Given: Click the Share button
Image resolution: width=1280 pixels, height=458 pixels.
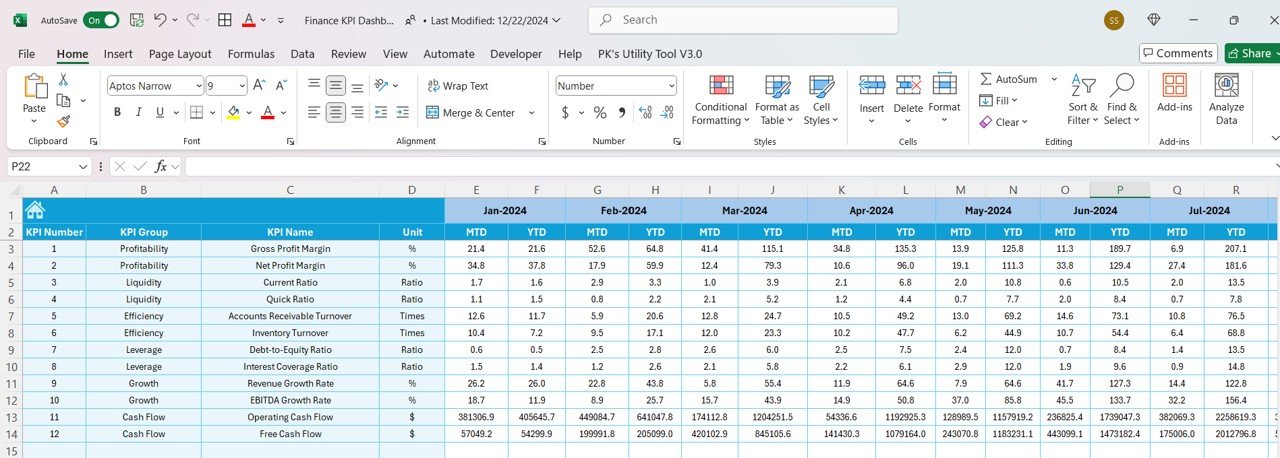Looking at the screenshot, I should point(1251,53).
